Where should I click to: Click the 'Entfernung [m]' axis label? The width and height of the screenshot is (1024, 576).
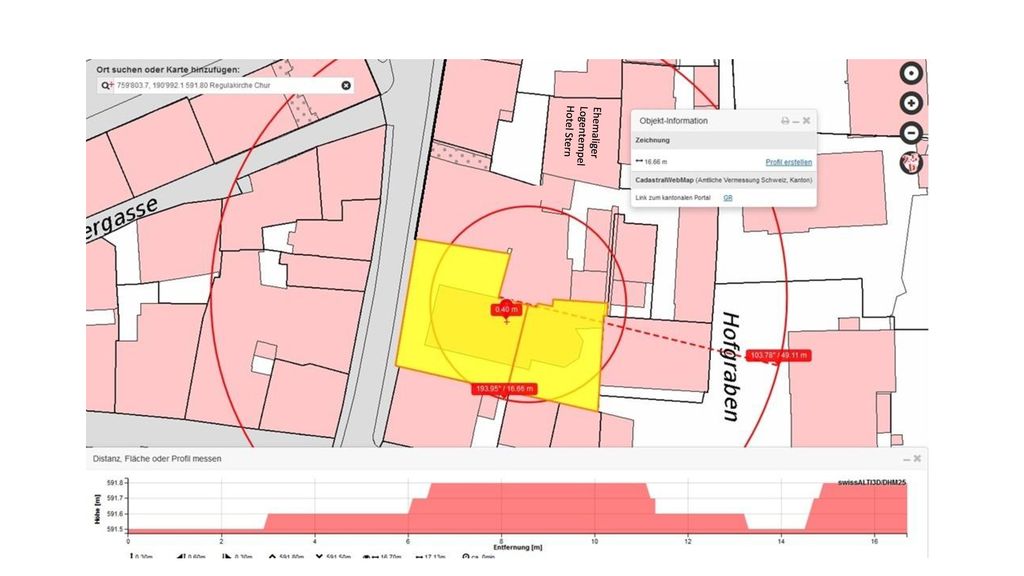click(517, 547)
